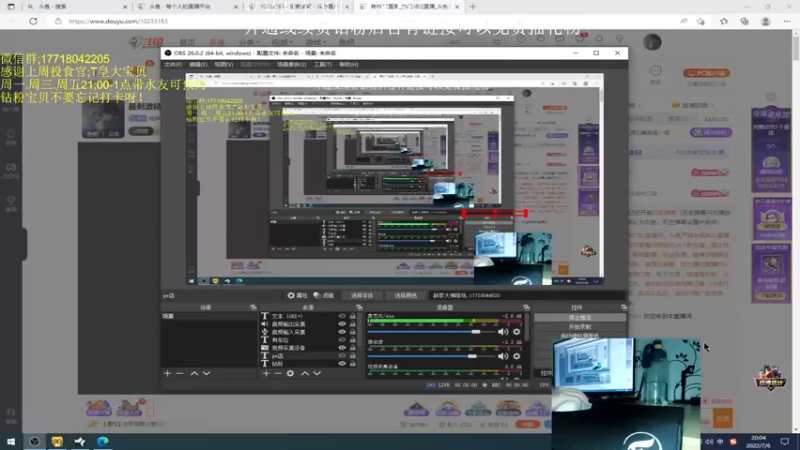
Task: Open the filters button in OBS toolbar
Action: (x=323, y=295)
